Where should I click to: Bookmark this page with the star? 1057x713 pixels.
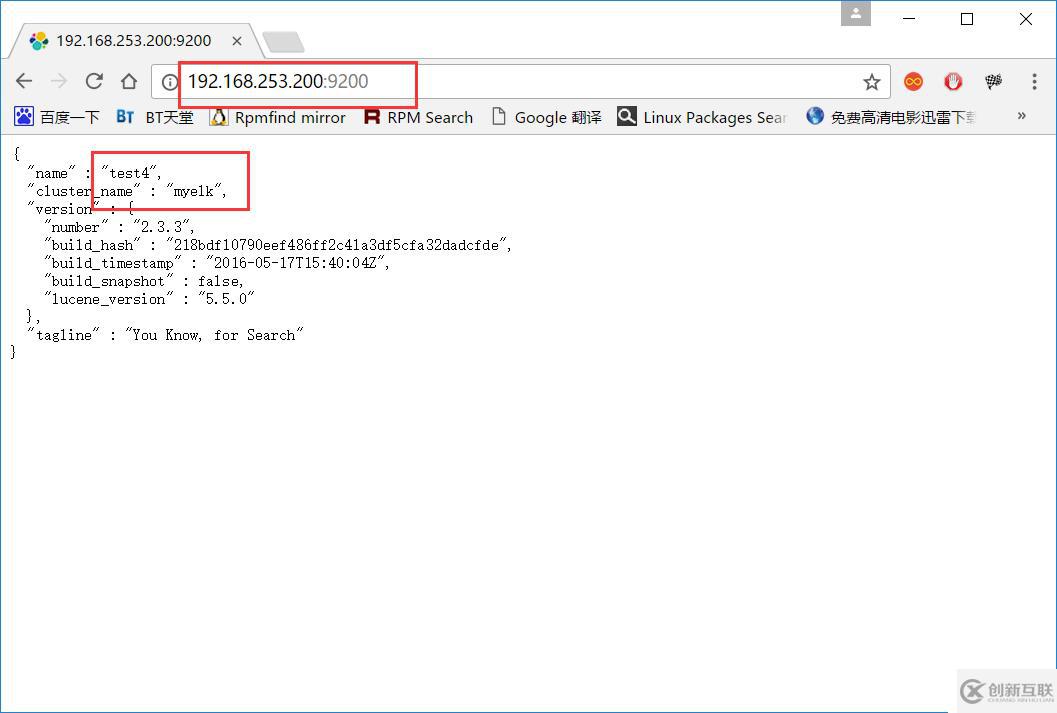point(872,82)
